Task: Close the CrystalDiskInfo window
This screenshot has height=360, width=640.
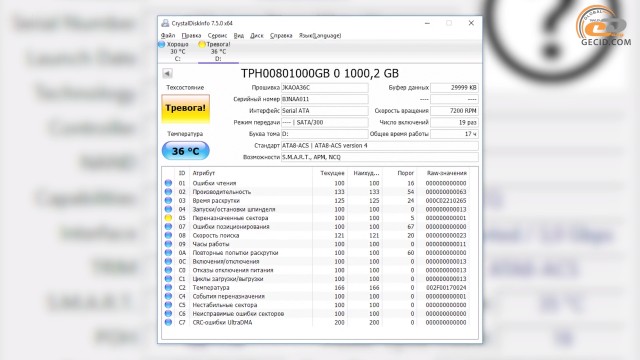Action: (471, 23)
